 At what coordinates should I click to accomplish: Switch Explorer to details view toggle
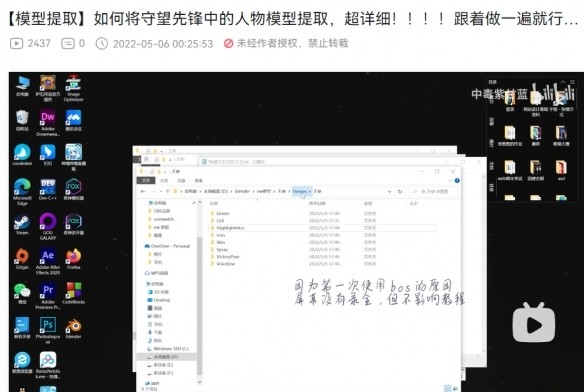[448, 389]
